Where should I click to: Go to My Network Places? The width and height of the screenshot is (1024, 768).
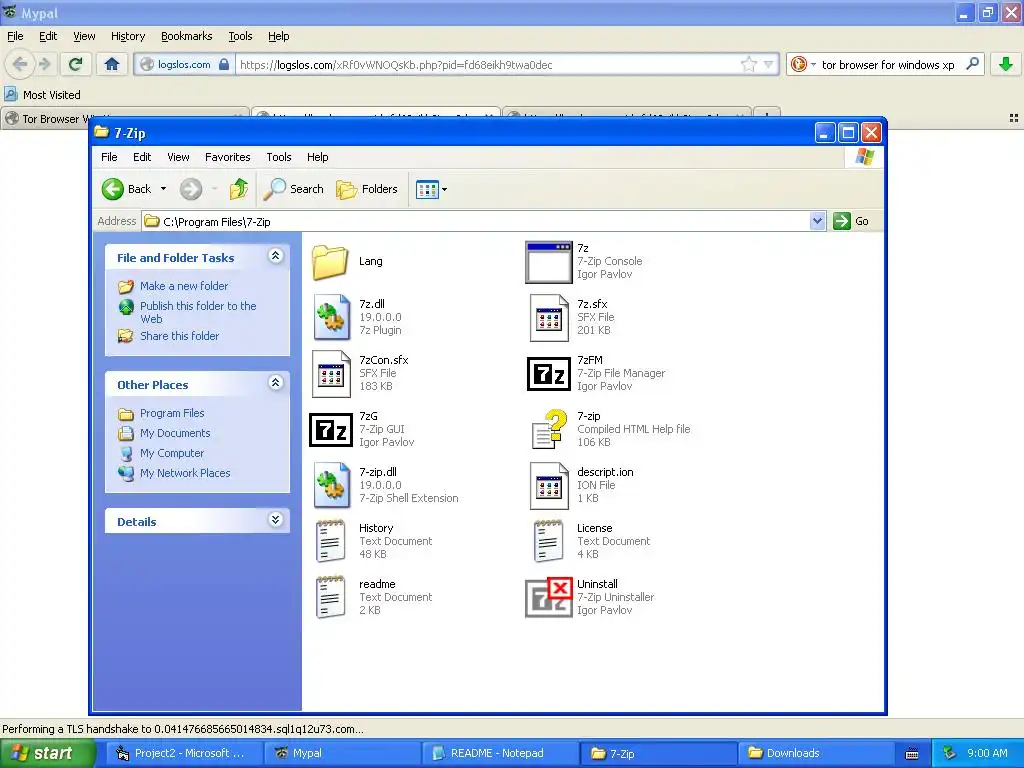coord(185,473)
